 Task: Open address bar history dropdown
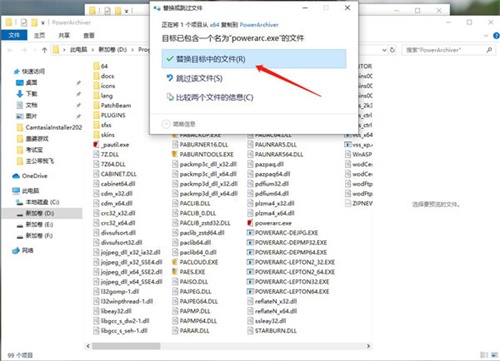384,50
